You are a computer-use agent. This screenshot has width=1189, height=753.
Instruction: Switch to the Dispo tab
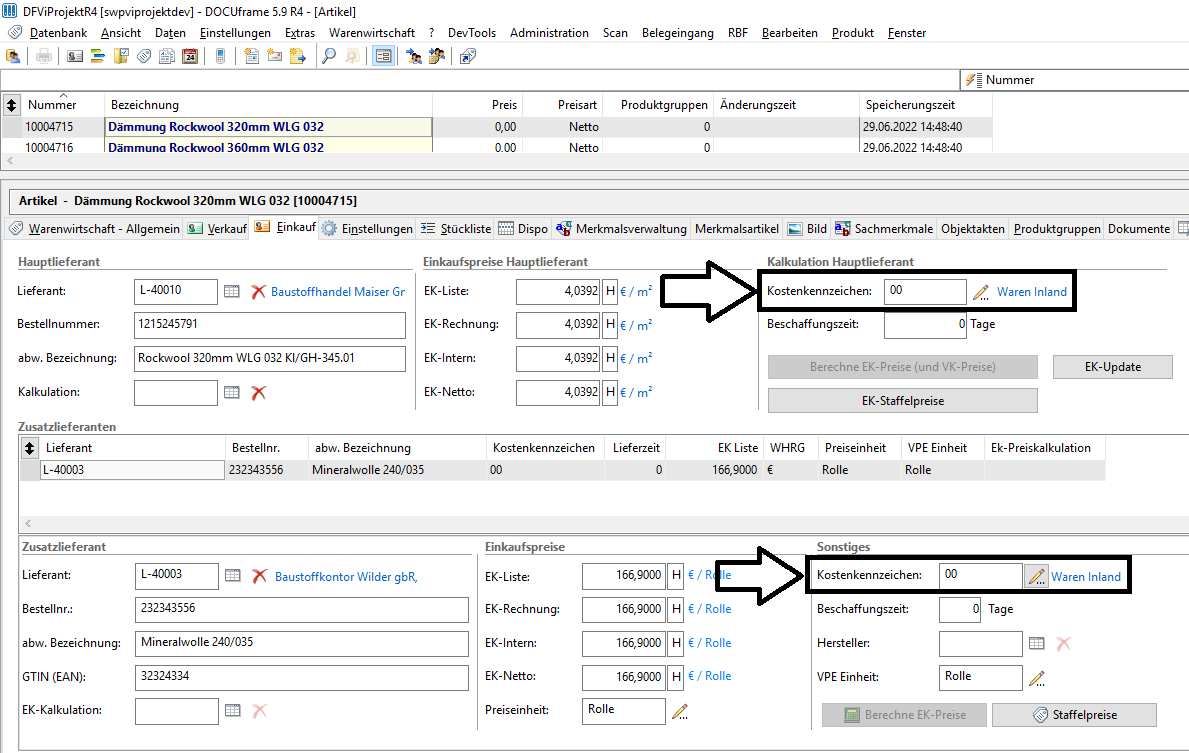tap(522, 228)
